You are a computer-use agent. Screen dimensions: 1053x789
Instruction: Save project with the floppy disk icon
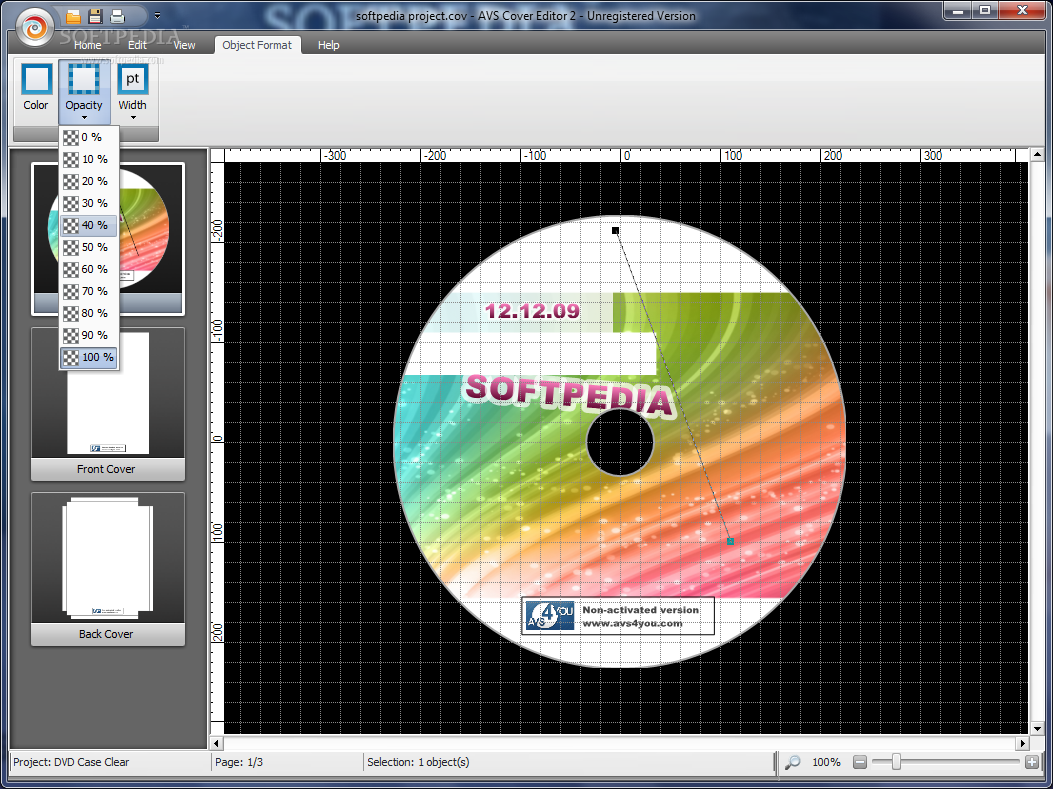point(95,16)
